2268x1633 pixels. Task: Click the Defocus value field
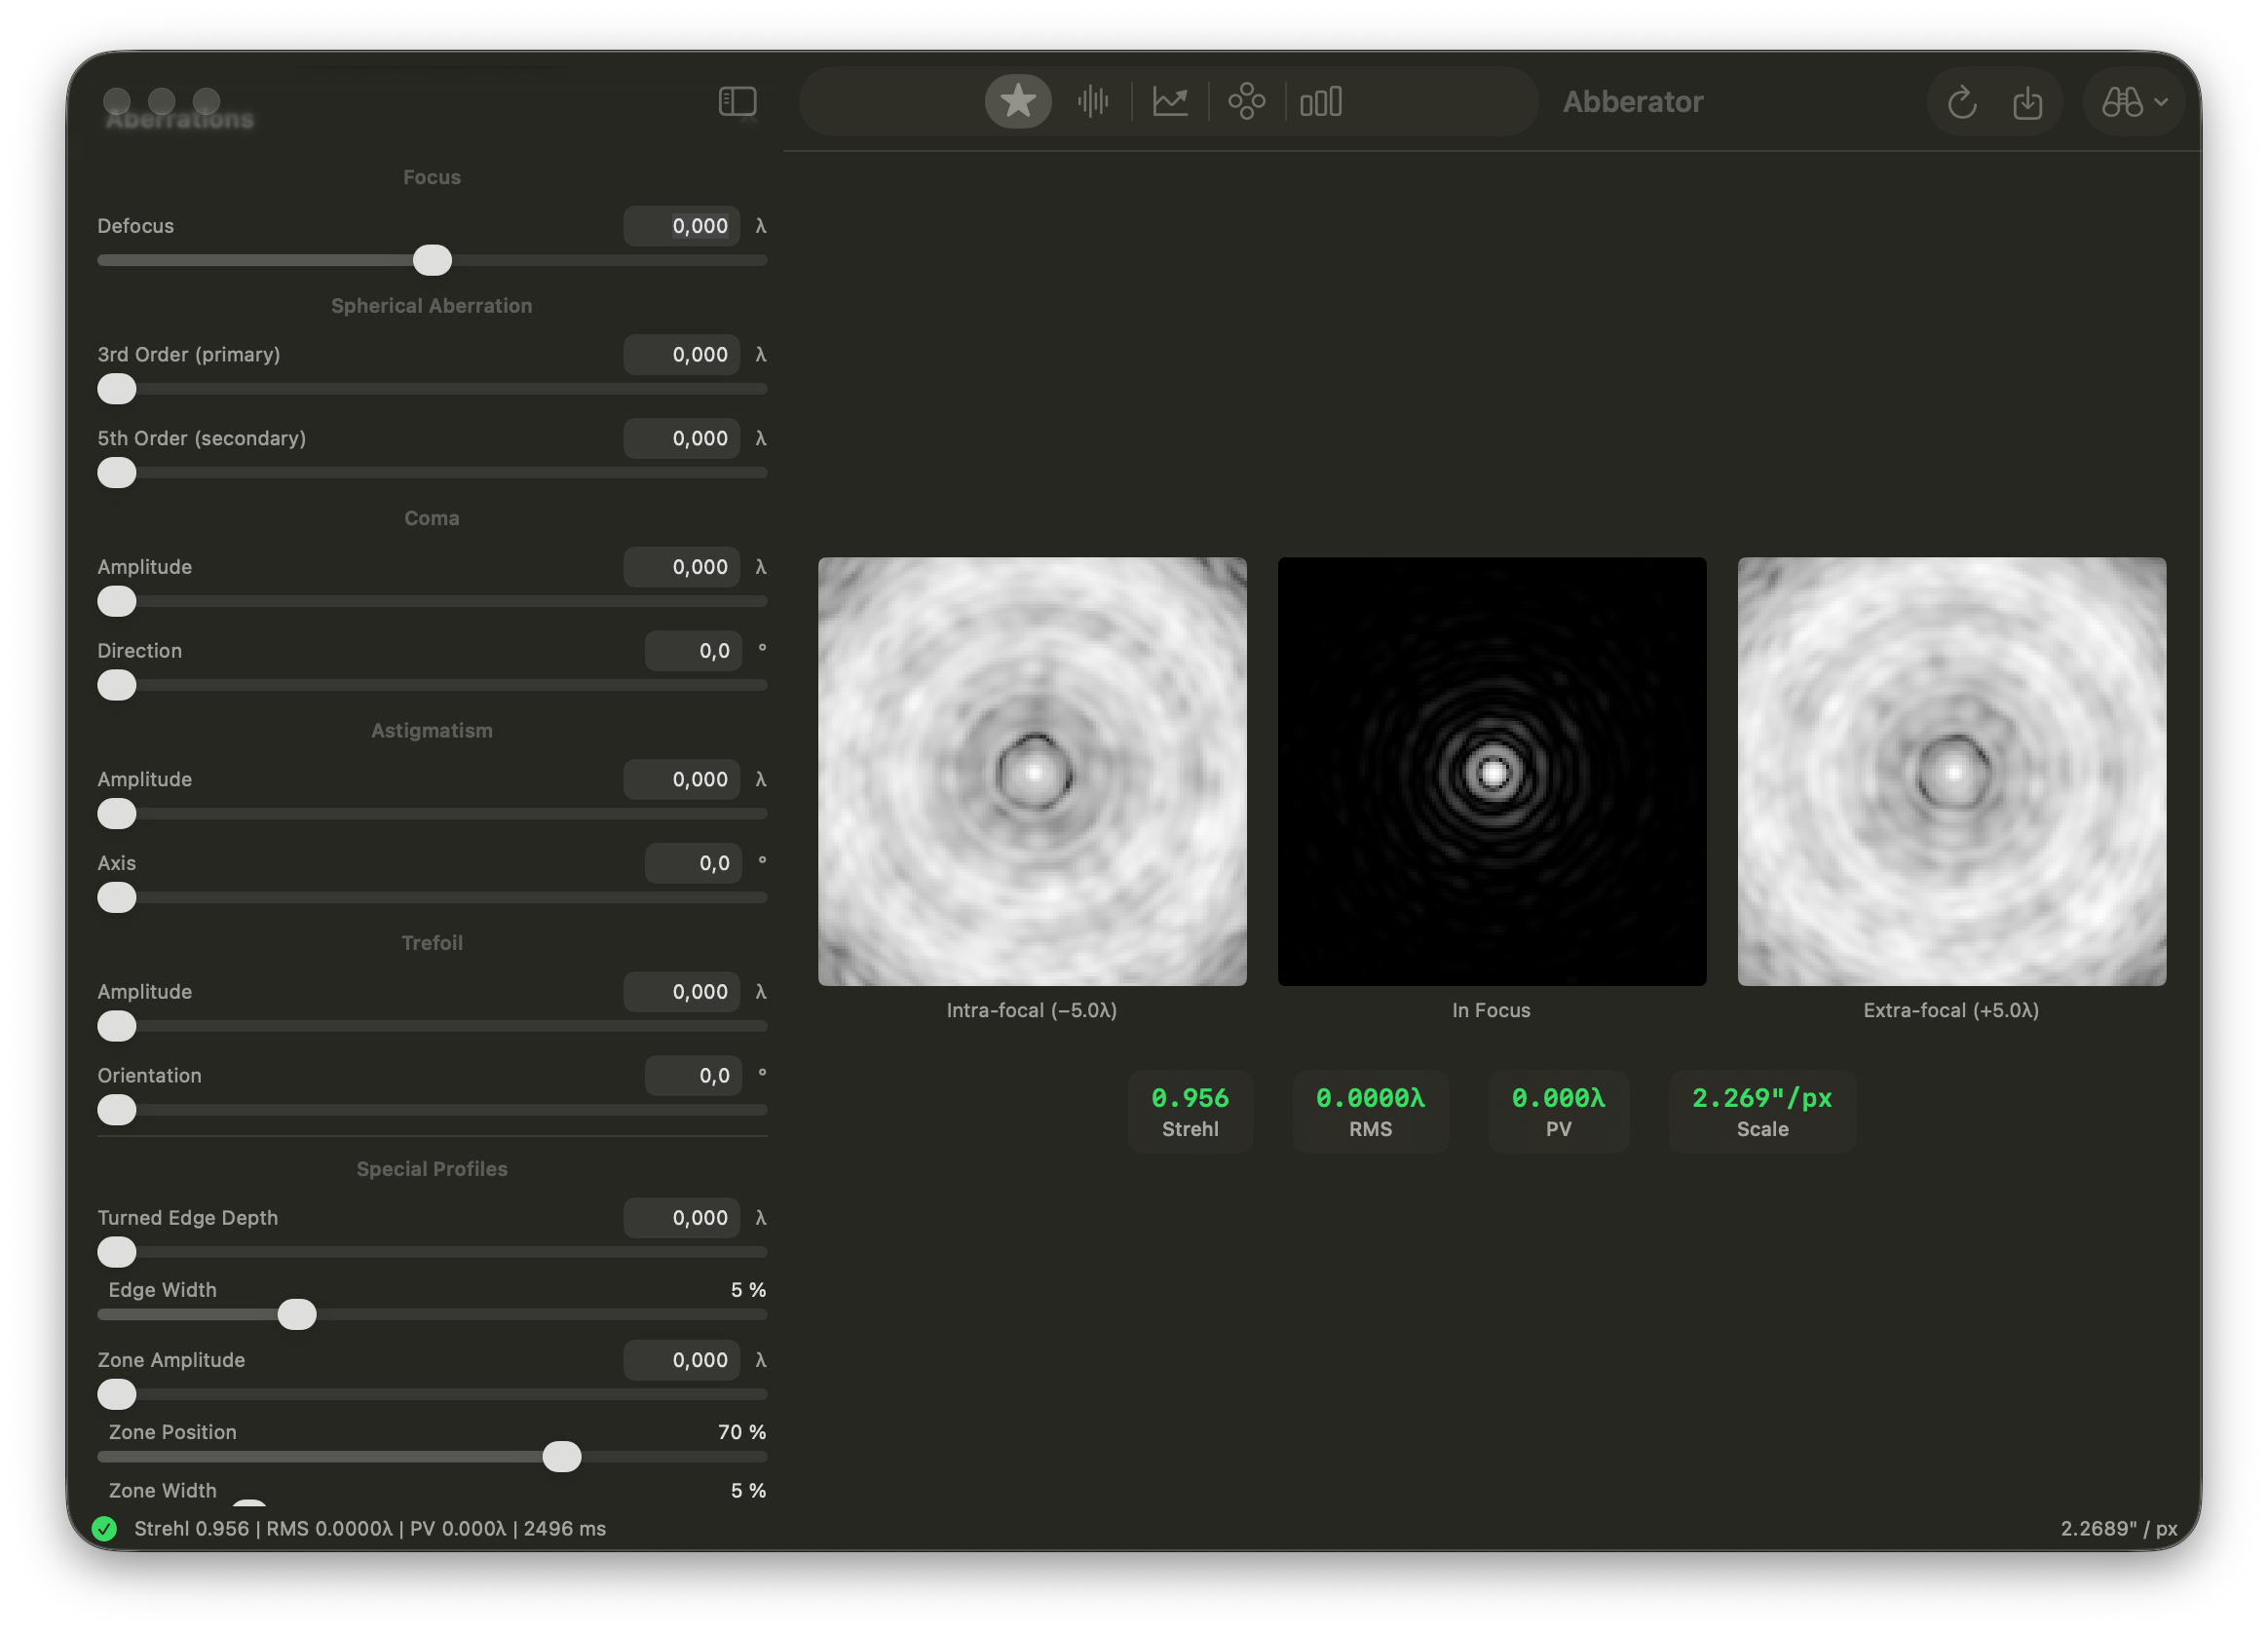[x=682, y=226]
